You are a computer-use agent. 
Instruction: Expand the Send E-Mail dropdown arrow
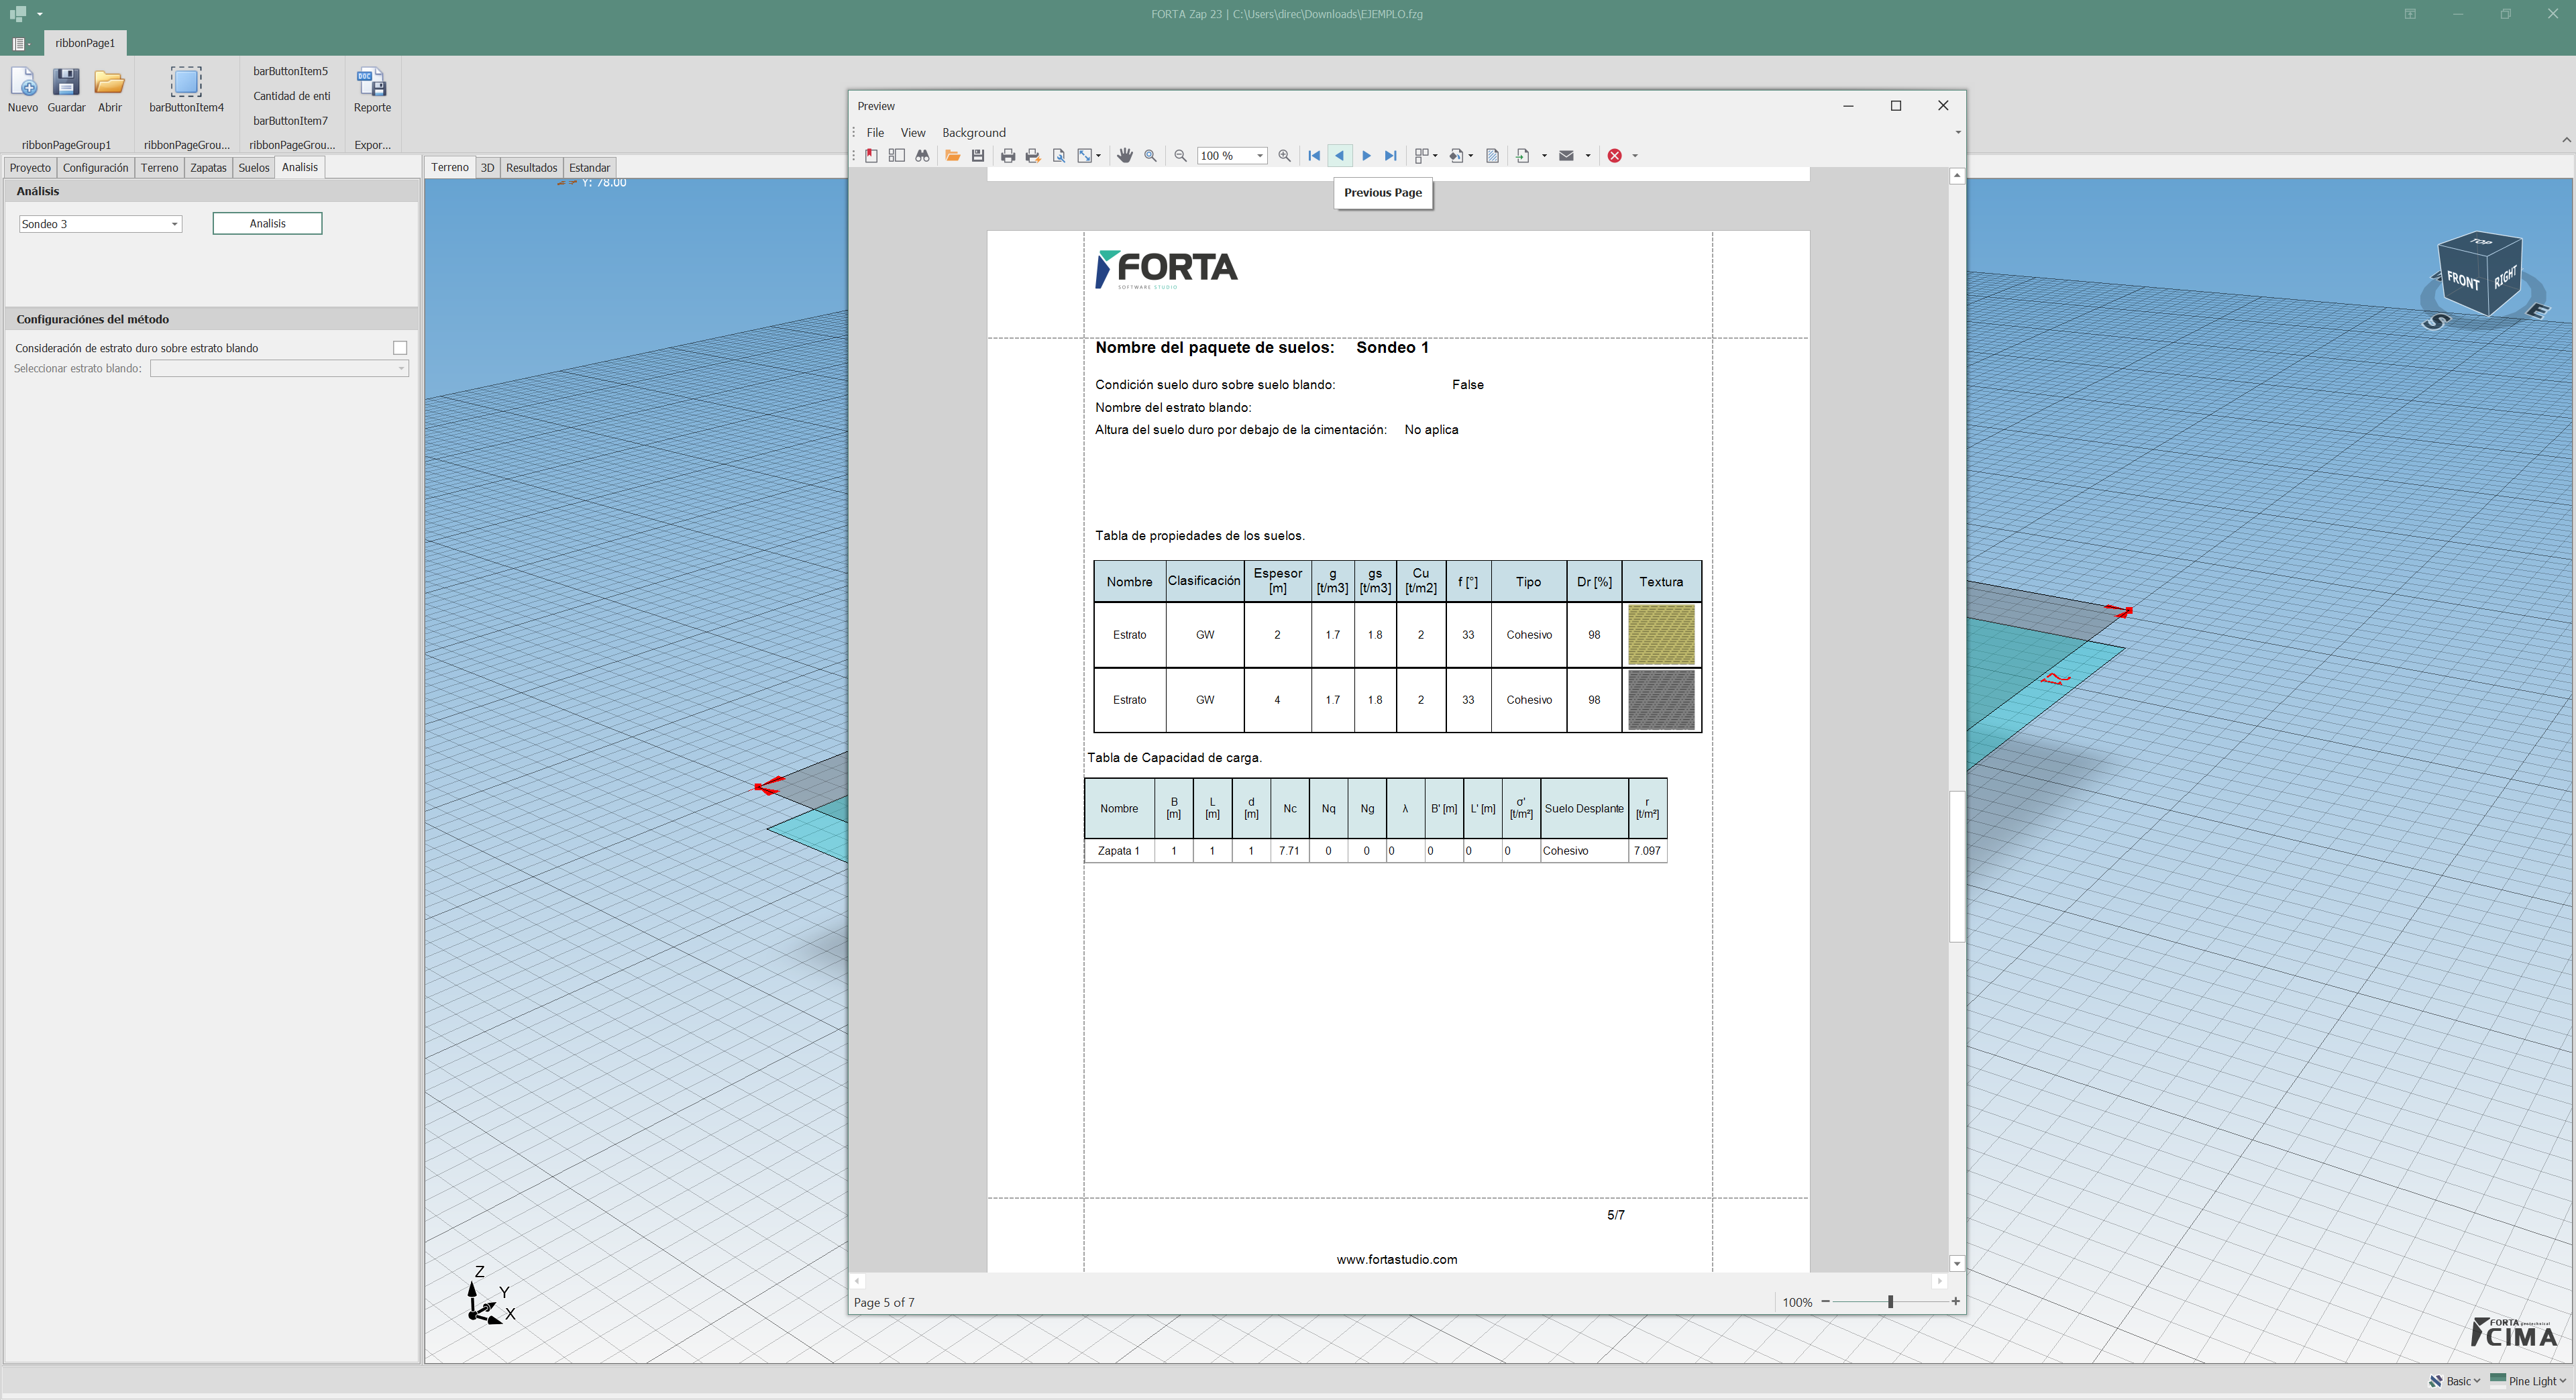(1588, 156)
